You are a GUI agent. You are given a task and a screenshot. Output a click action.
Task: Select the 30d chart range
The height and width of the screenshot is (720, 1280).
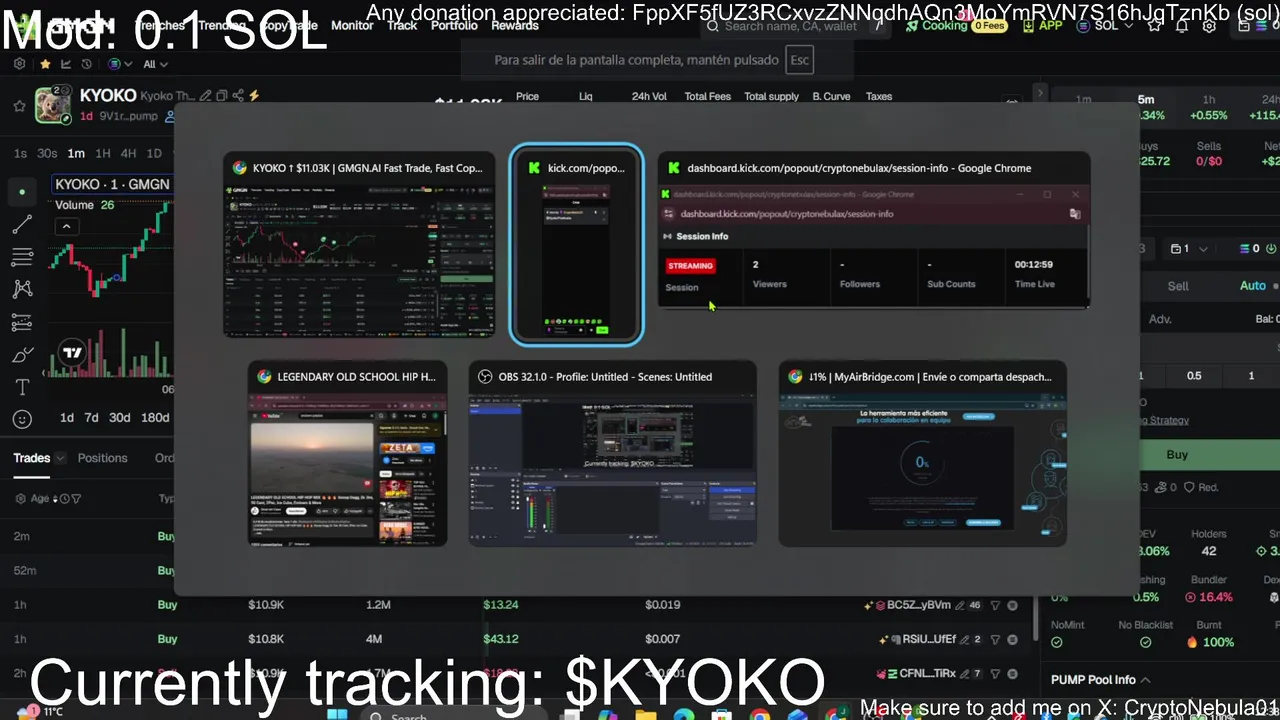point(120,417)
